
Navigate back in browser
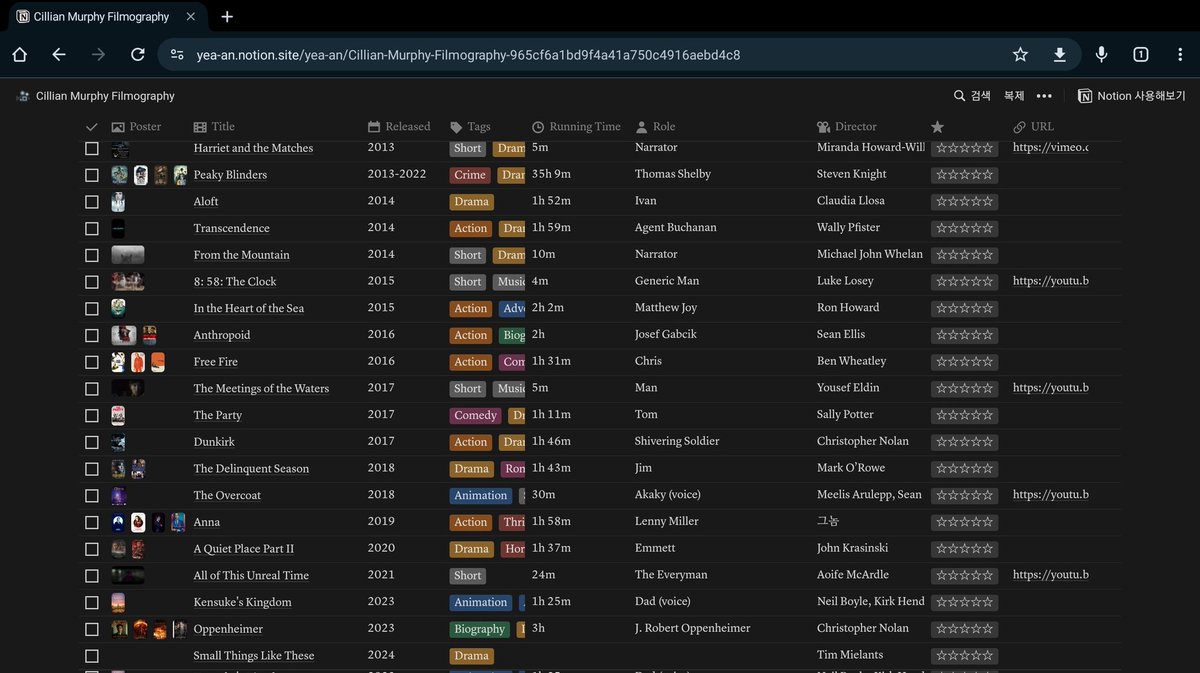59,55
